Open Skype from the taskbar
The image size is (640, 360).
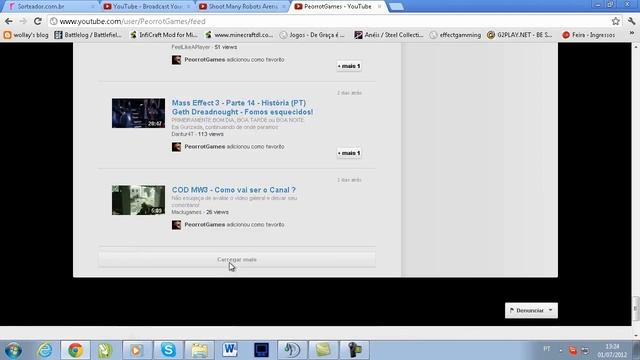pos(168,350)
